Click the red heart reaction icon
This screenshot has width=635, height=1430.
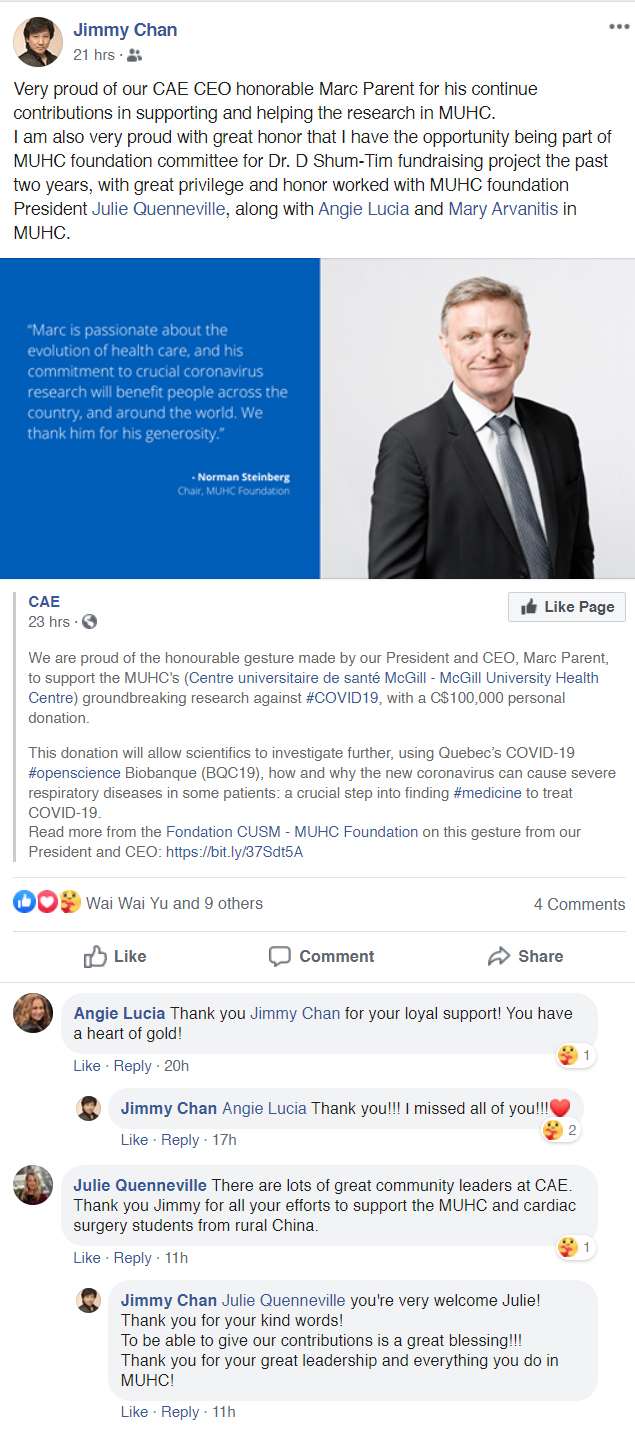(46, 902)
